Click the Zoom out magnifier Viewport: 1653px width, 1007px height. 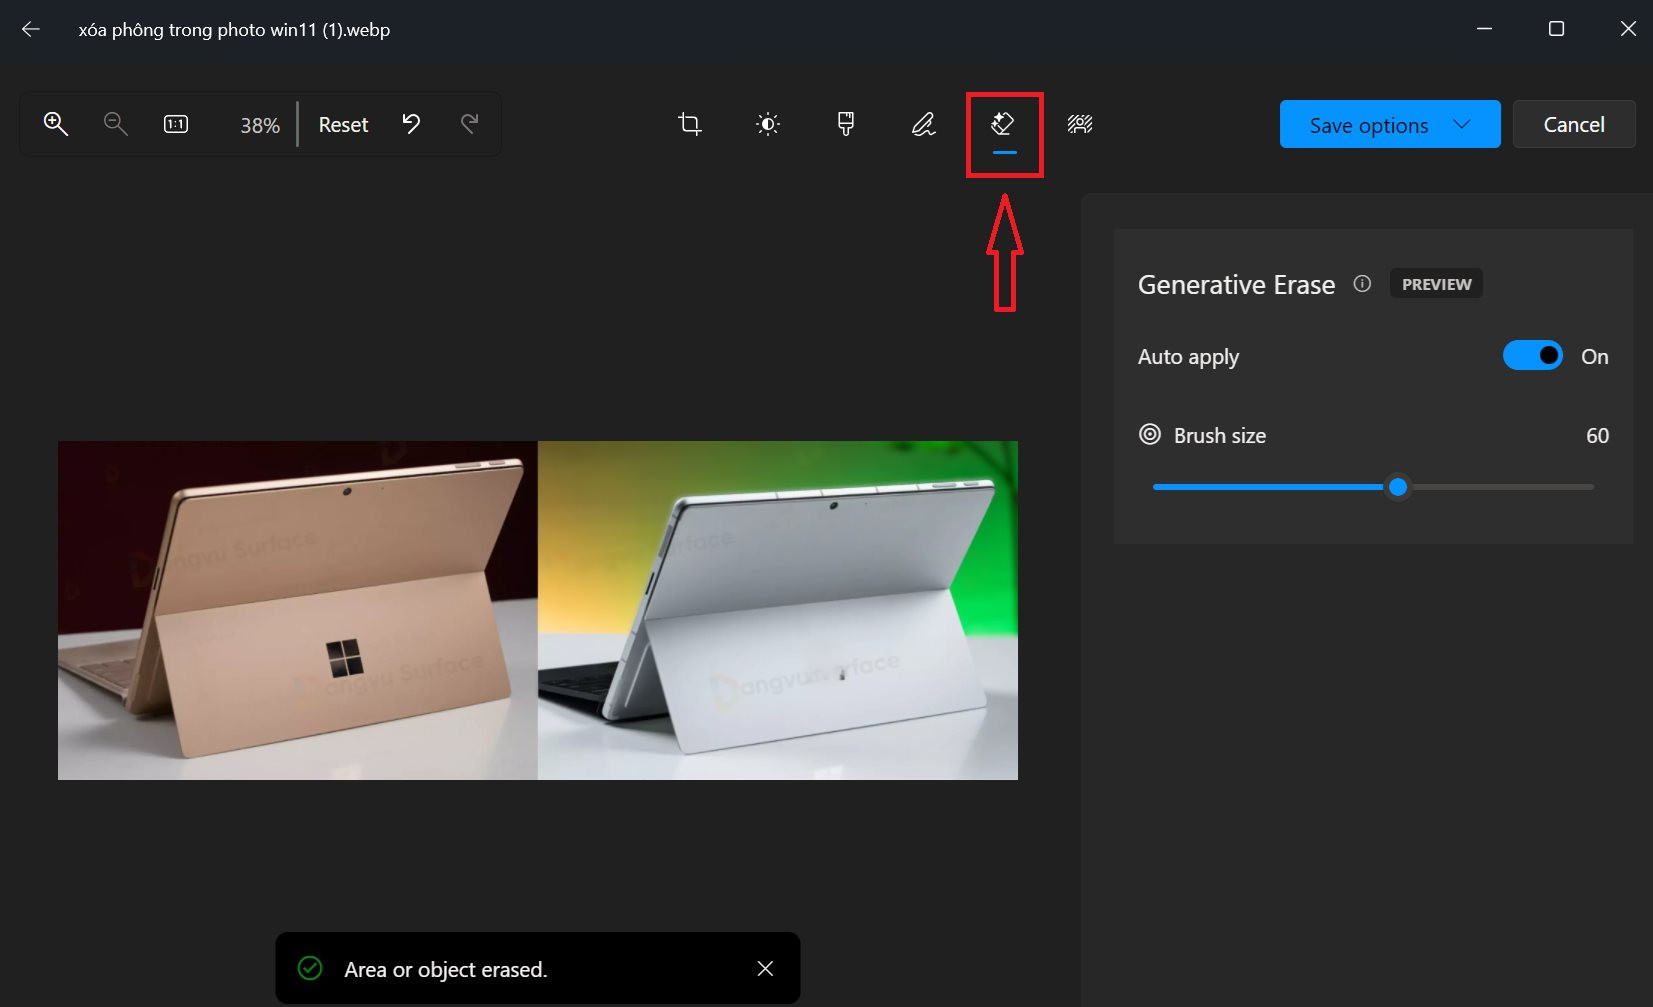(x=115, y=124)
